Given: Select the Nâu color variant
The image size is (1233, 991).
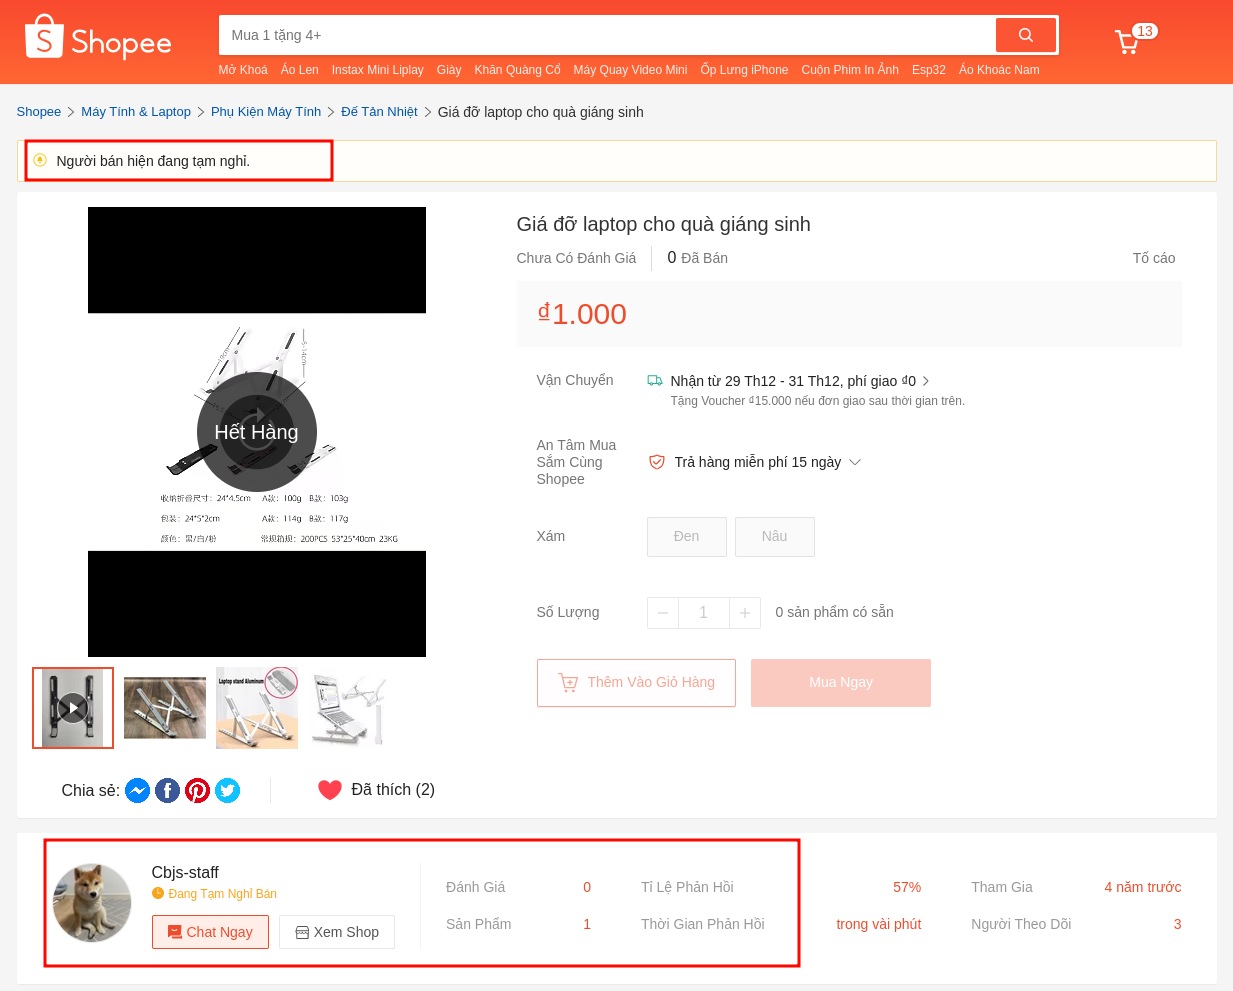Looking at the screenshot, I should click(775, 537).
